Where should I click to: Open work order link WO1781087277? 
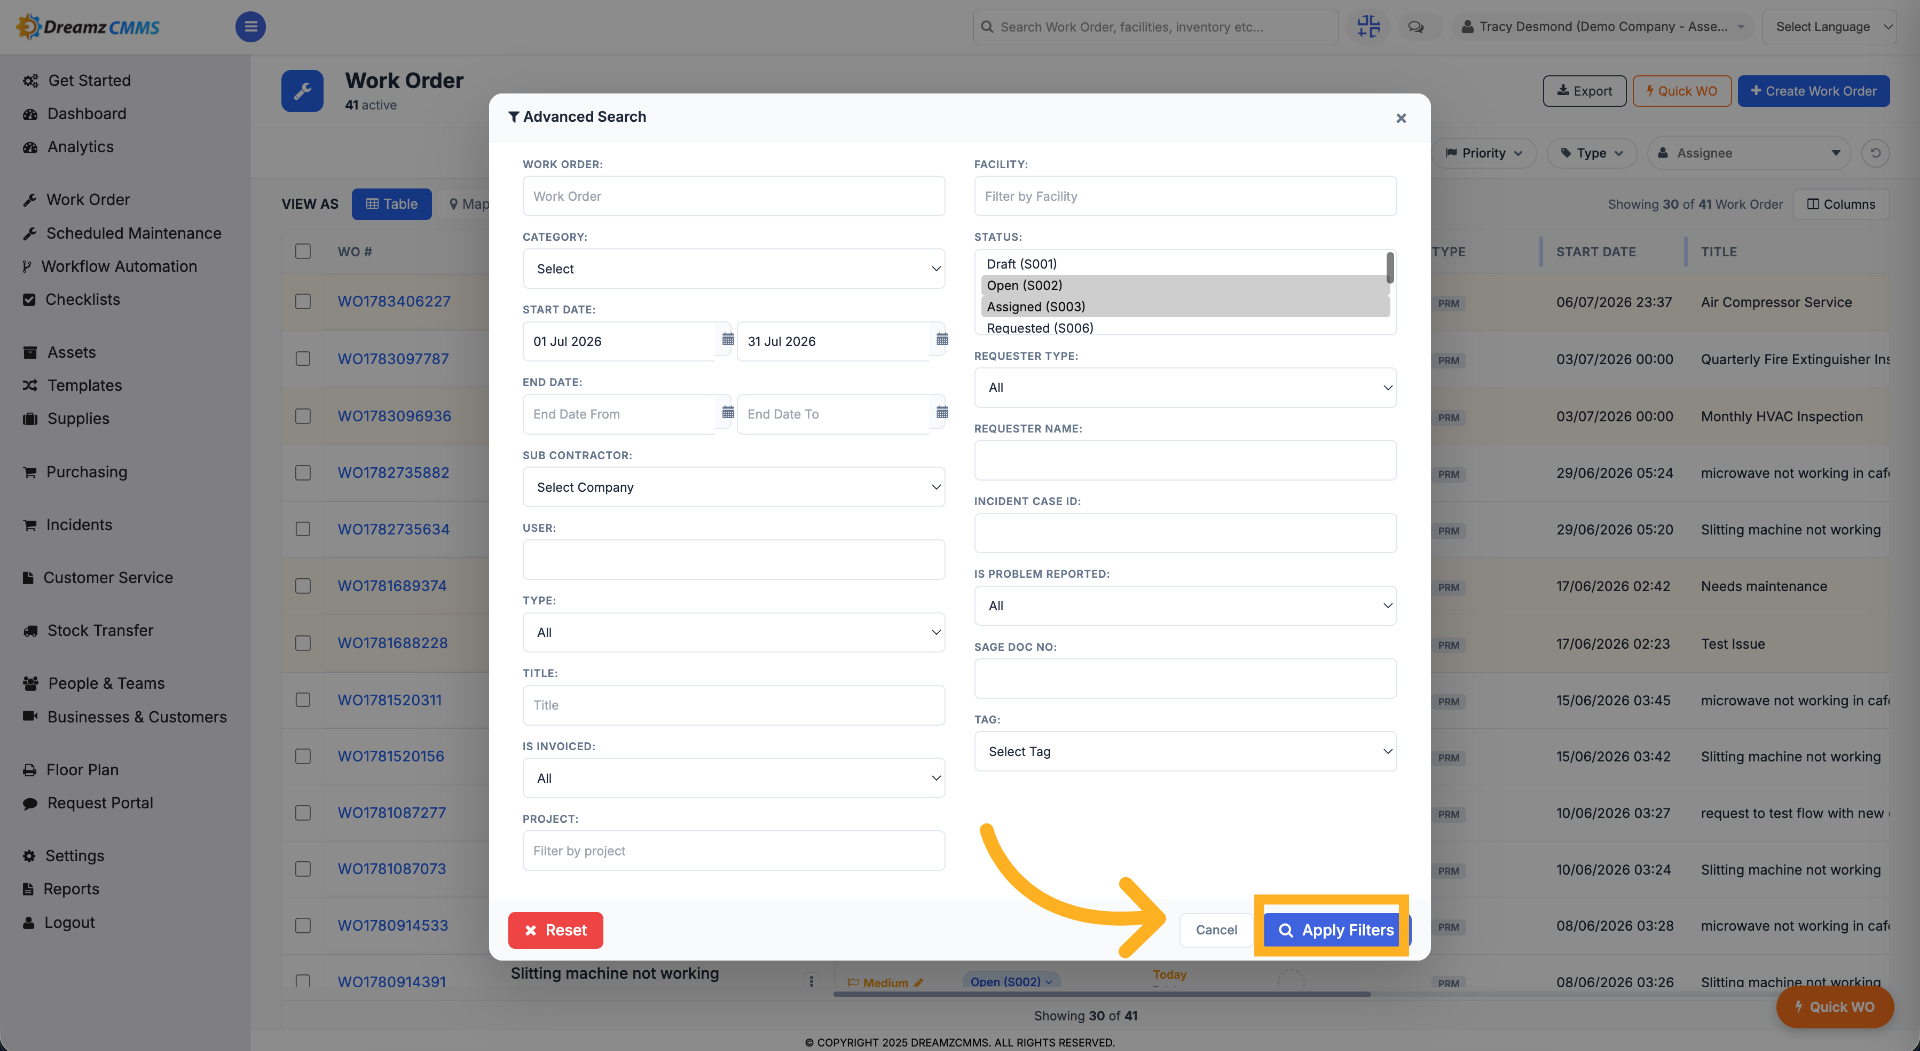click(x=391, y=812)
